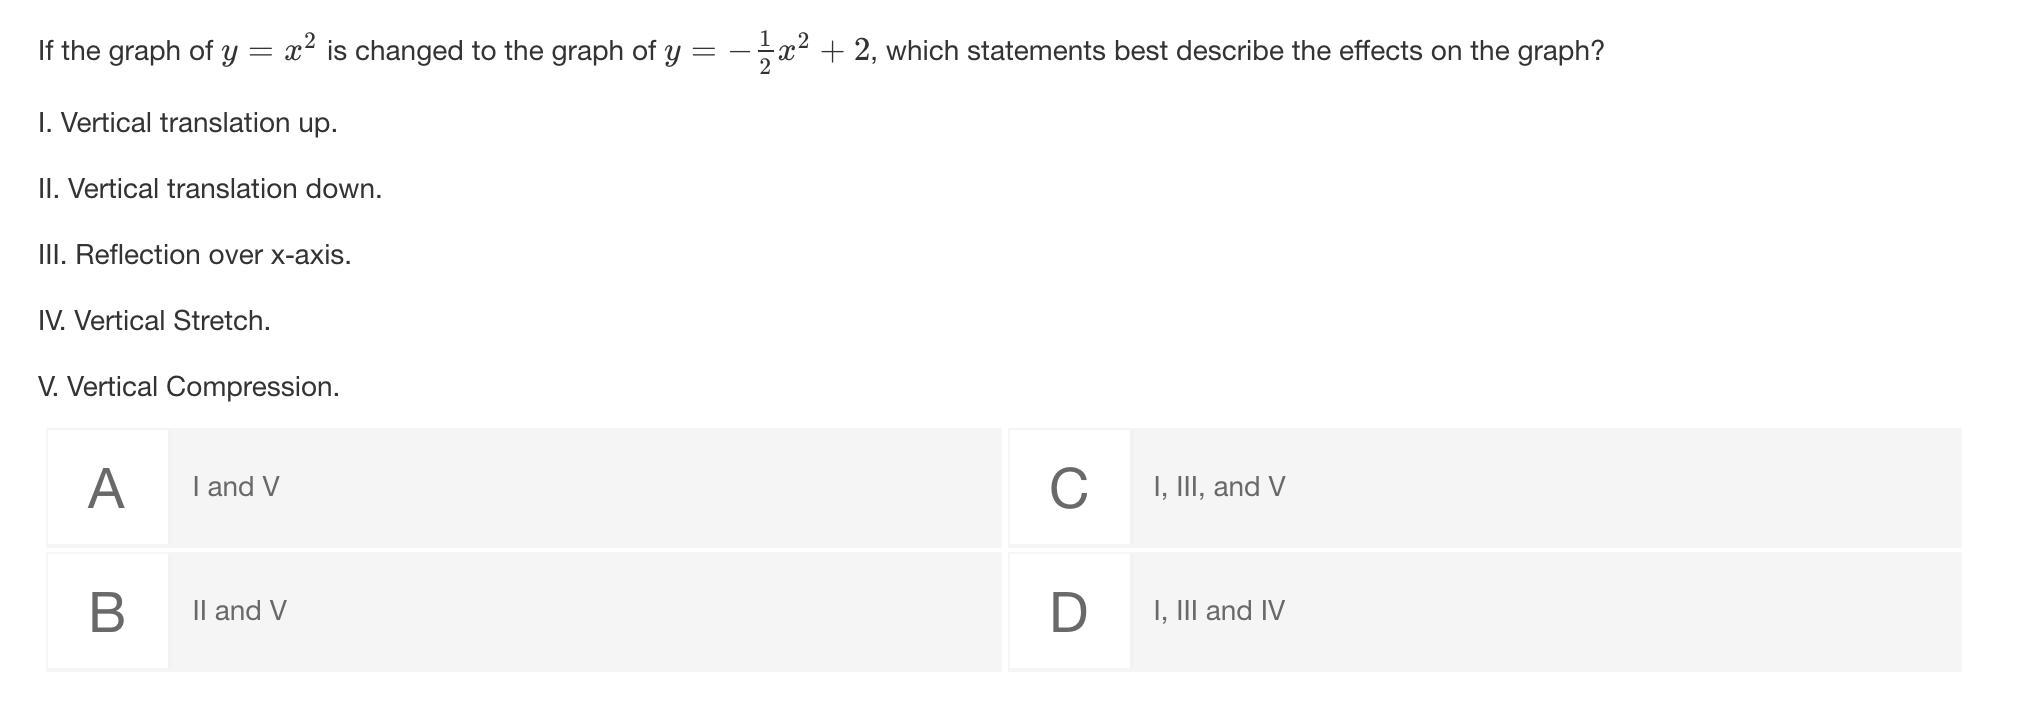Click the "+ 2" constant in the equation

[x=846, y=51]
